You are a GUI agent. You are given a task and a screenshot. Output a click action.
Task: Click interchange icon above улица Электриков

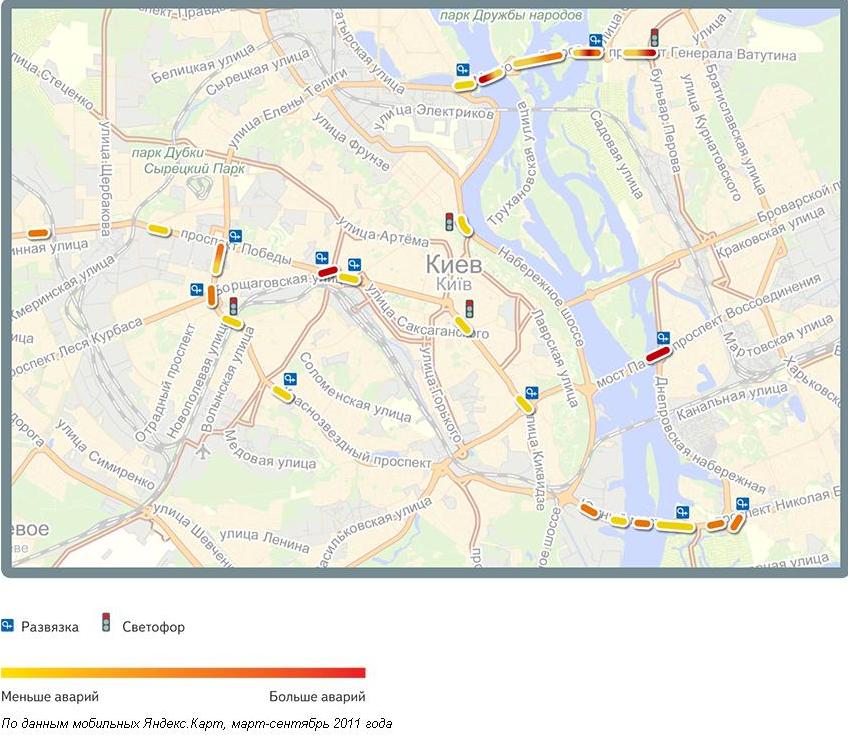(x=462, y=70)
